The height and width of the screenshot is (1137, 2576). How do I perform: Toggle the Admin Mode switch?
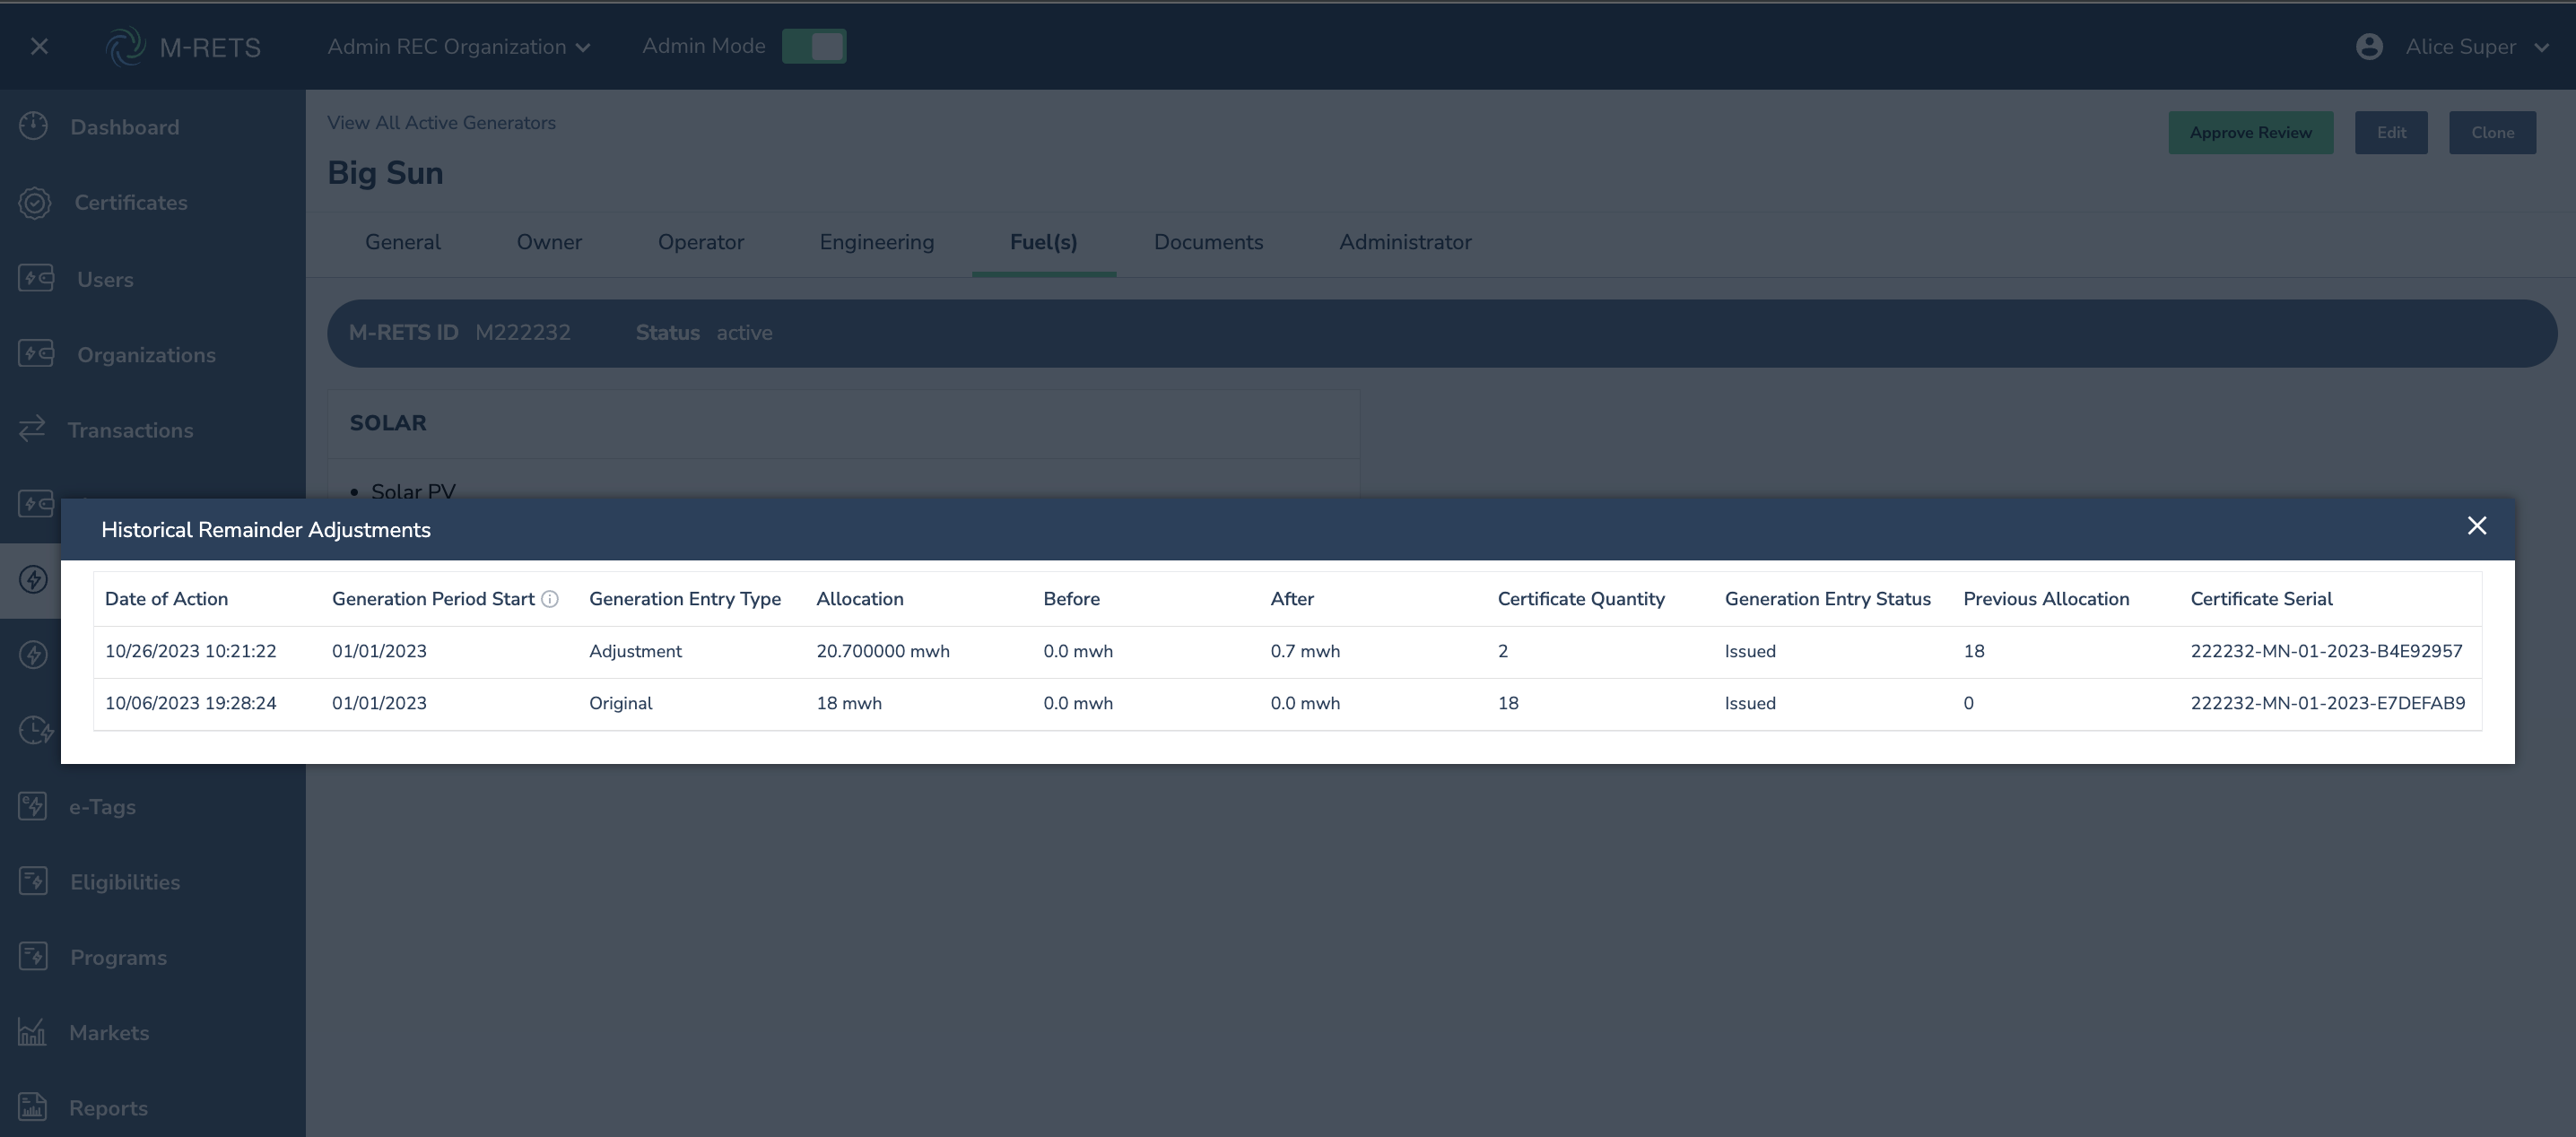(x=814, y=46)
